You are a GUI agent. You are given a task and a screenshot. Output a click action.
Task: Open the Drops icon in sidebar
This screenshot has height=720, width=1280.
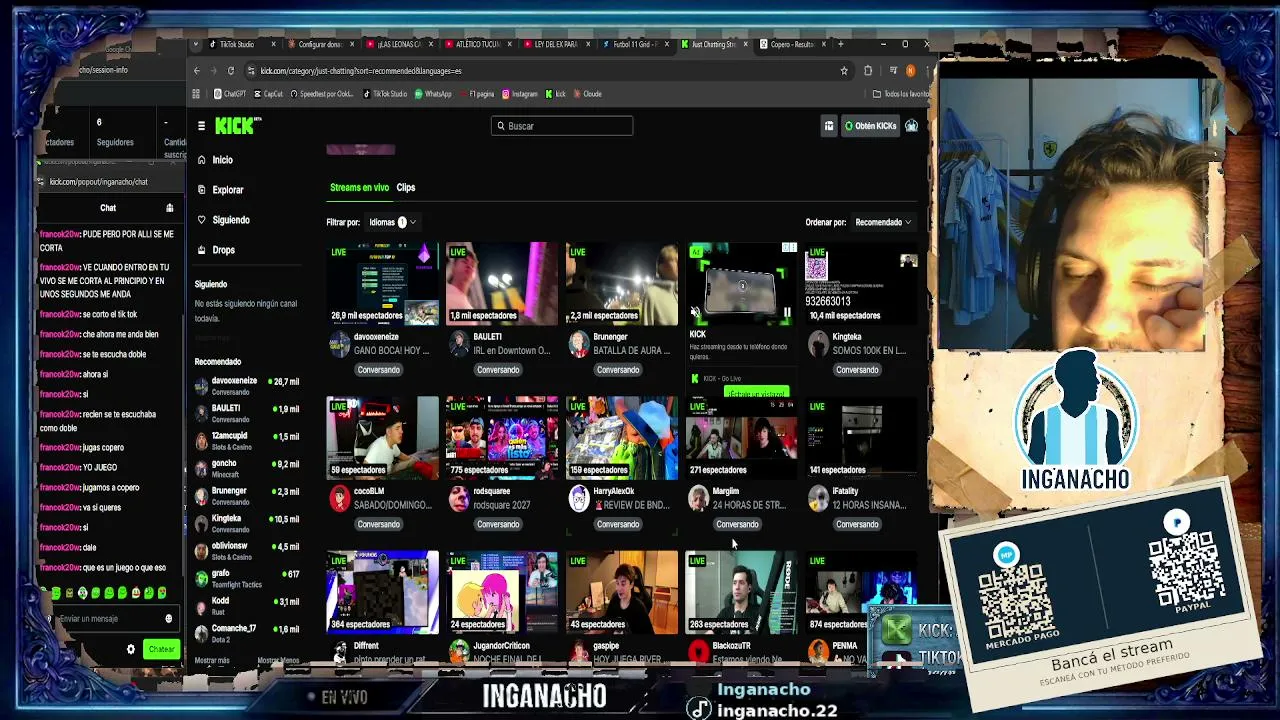(x=202, y=250)
